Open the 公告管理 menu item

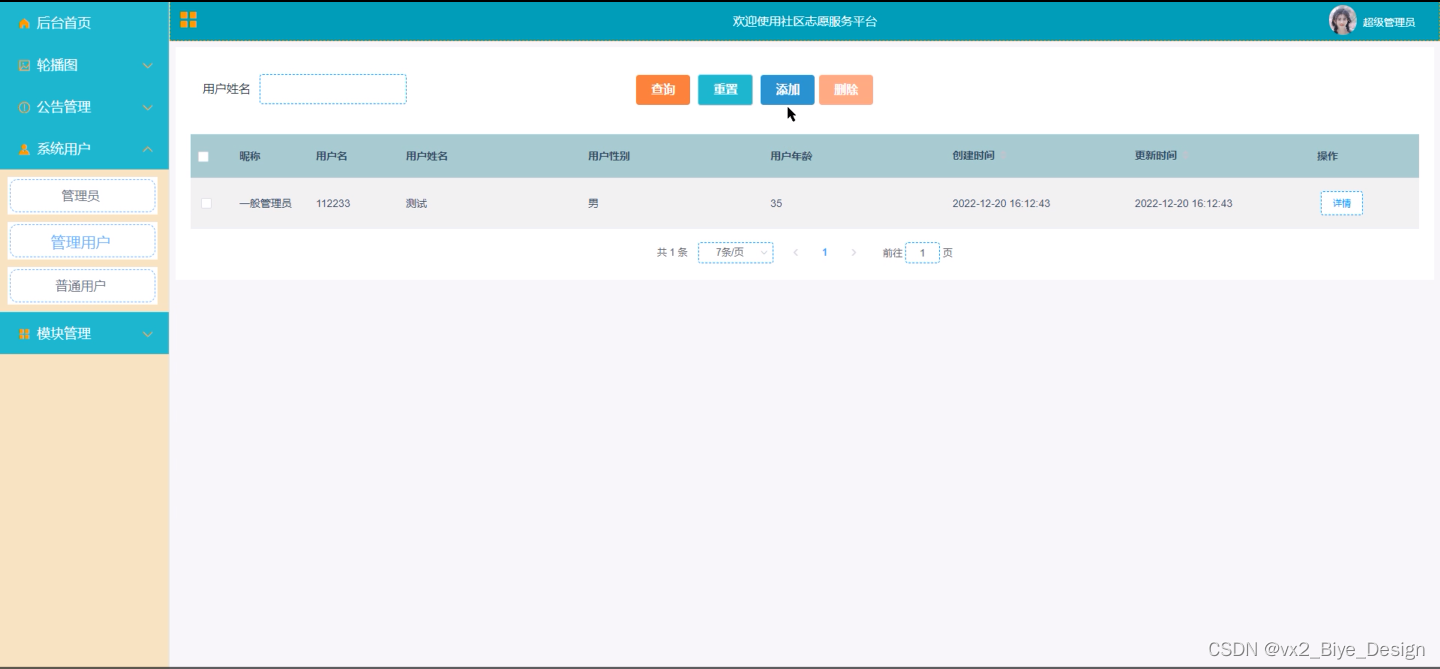(84, 107)
